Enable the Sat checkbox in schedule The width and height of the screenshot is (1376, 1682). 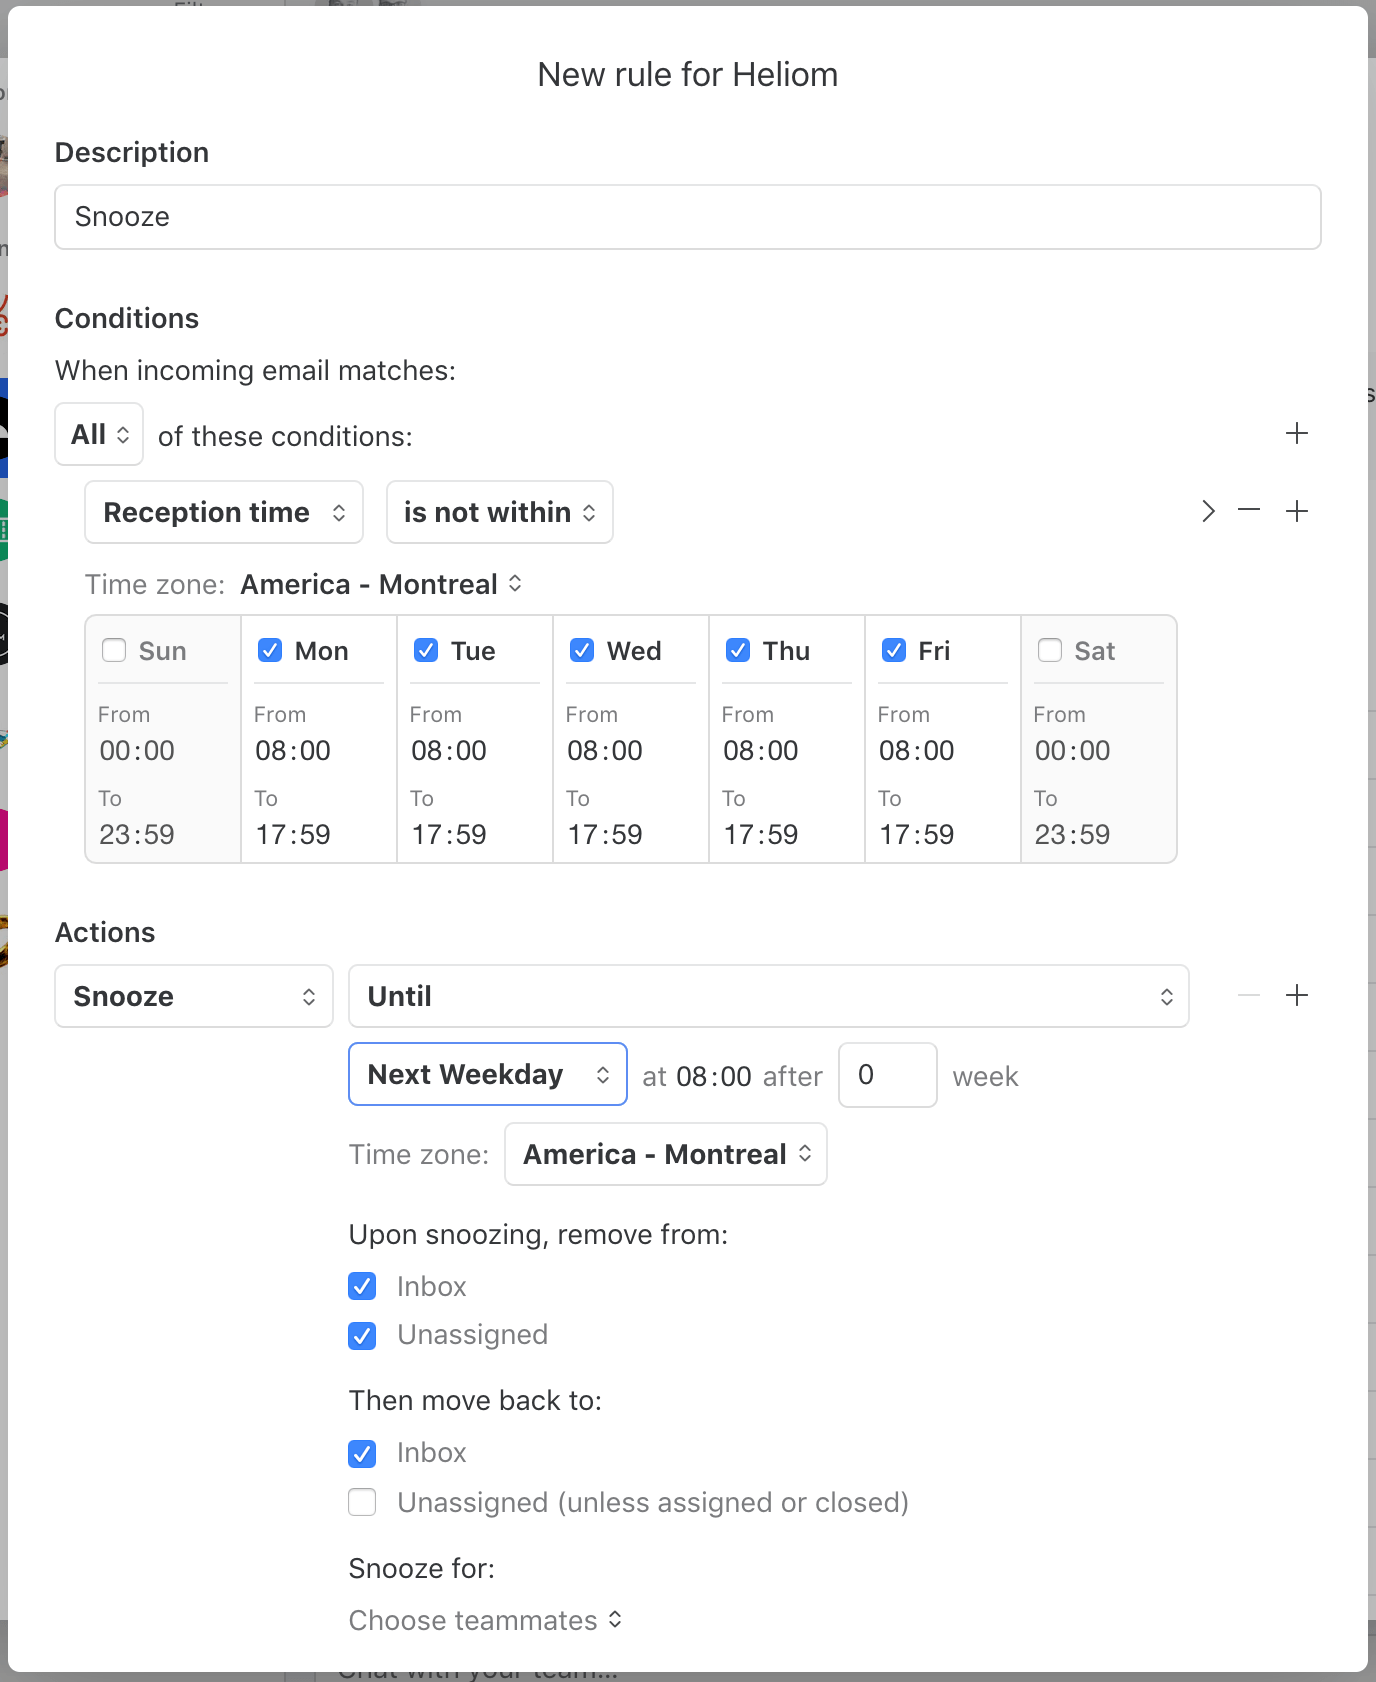coord(1050,651)
